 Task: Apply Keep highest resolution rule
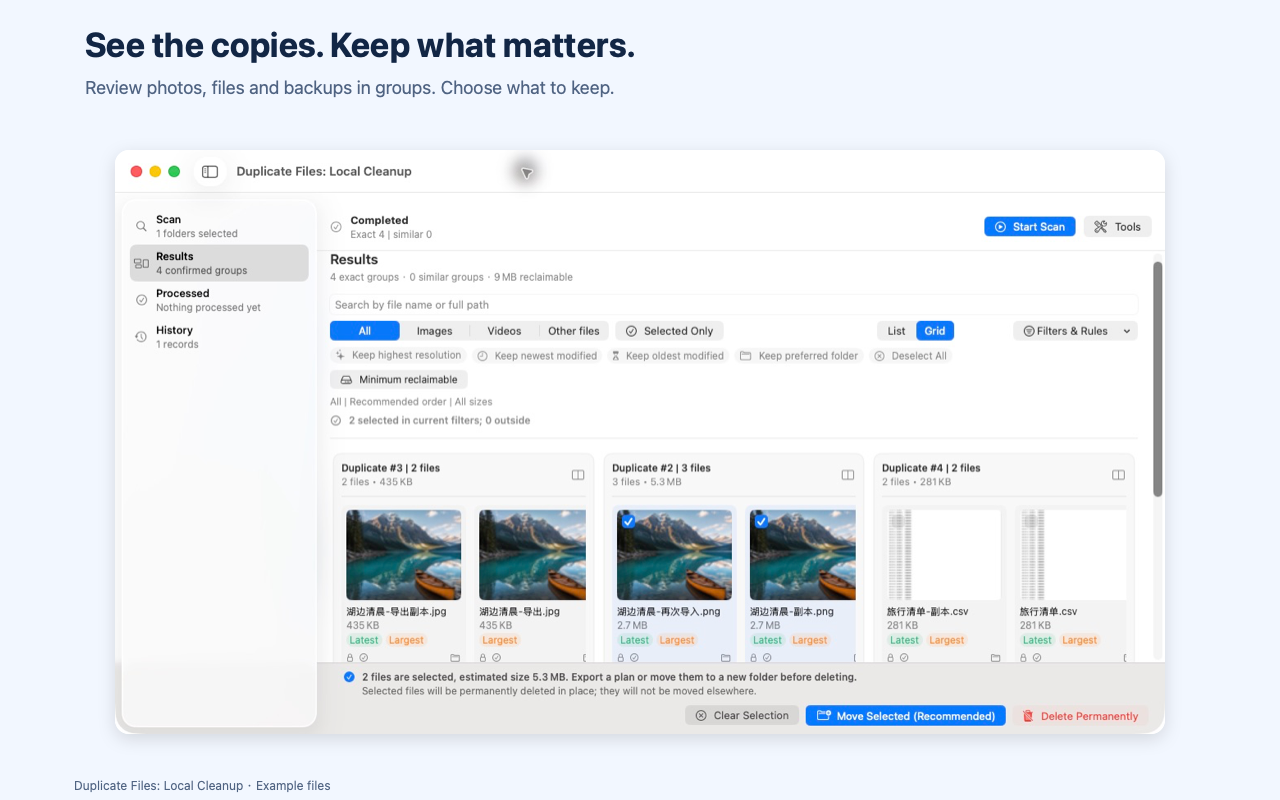pos(399,356)
